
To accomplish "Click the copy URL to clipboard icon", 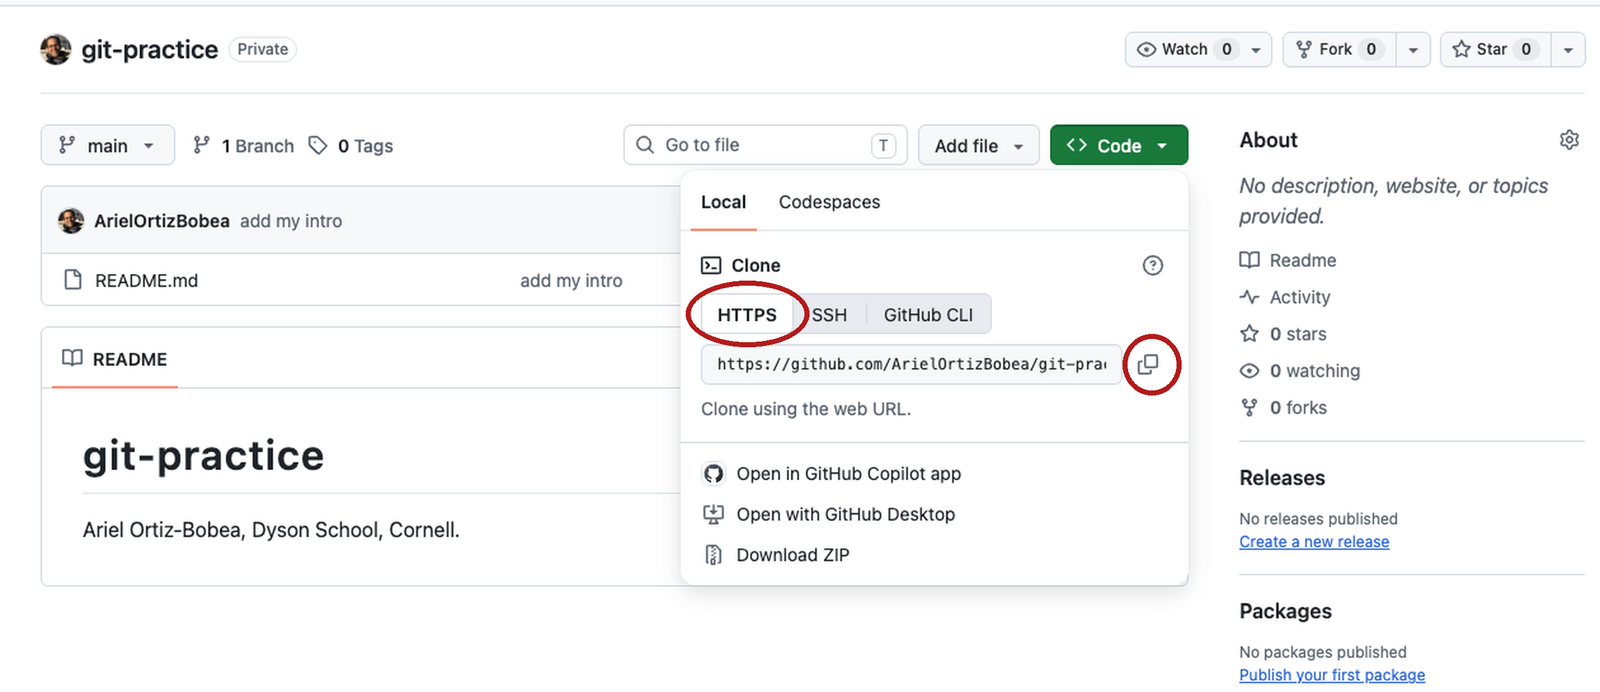I will point(1148,364).
